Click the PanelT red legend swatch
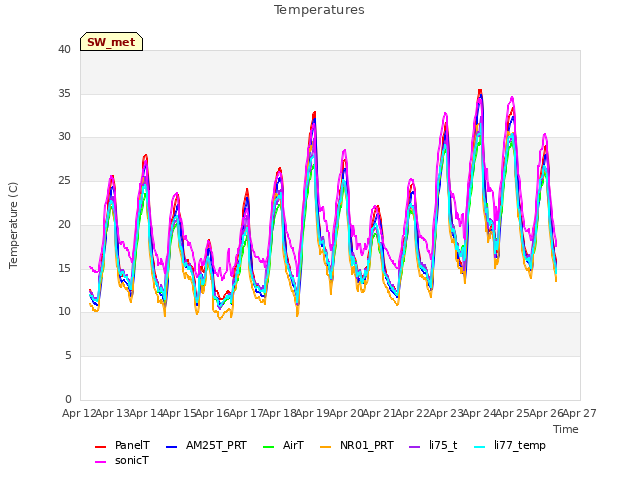Image resolution: width=640 pixels, height=480 pixels. coord(100,447)
